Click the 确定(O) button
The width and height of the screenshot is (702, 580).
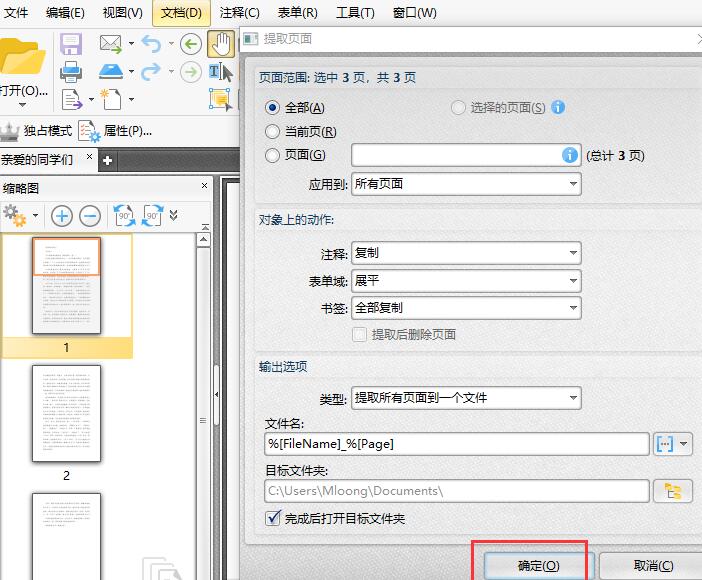pyautogui.click(x=539, y=566)
